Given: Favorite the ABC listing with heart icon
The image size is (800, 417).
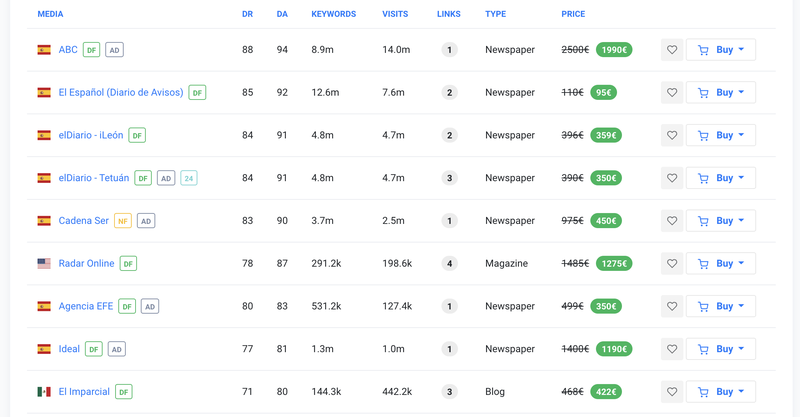Looking at the screenshot, I should [x=672, y=50].
